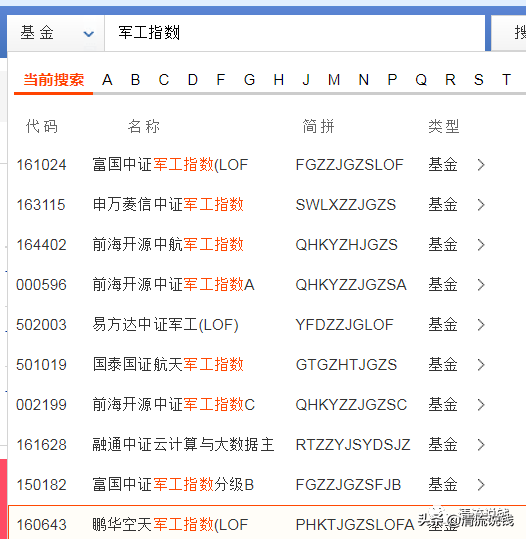This screenshot has height=539, width=526.
Task: Switch to letter tab N
Action: tap(364, 80)
